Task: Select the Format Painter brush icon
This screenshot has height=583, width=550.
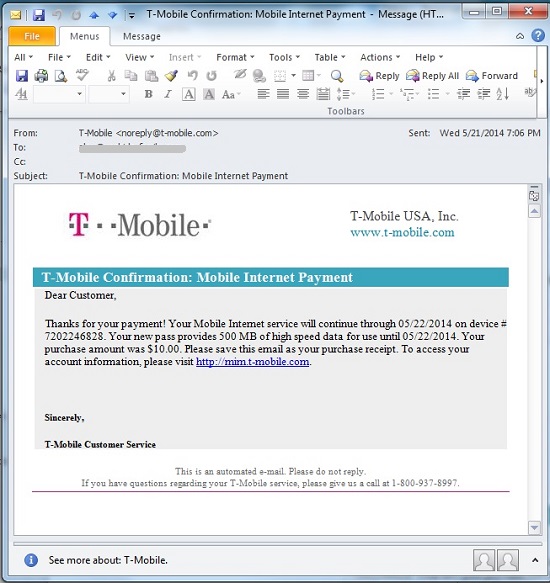Action: [171, 75]
